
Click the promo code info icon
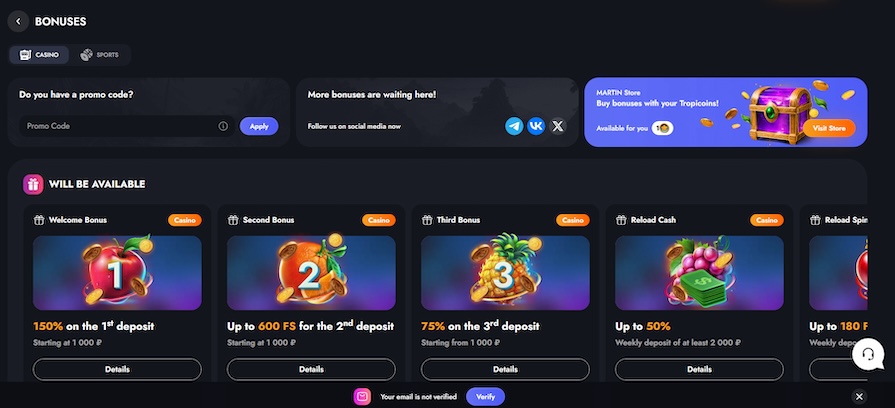223,126
